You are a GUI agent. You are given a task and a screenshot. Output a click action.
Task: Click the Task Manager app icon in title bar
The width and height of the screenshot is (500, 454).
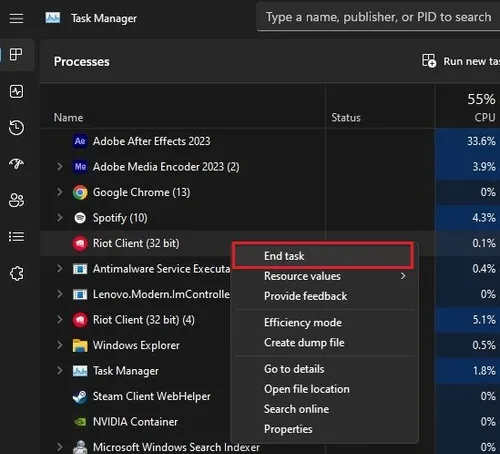click(x=53, y=18)
